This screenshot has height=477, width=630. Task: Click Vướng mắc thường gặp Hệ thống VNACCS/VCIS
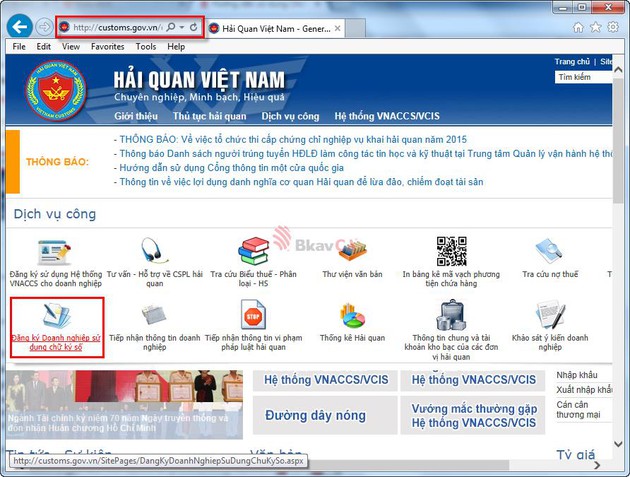[473, 415]
